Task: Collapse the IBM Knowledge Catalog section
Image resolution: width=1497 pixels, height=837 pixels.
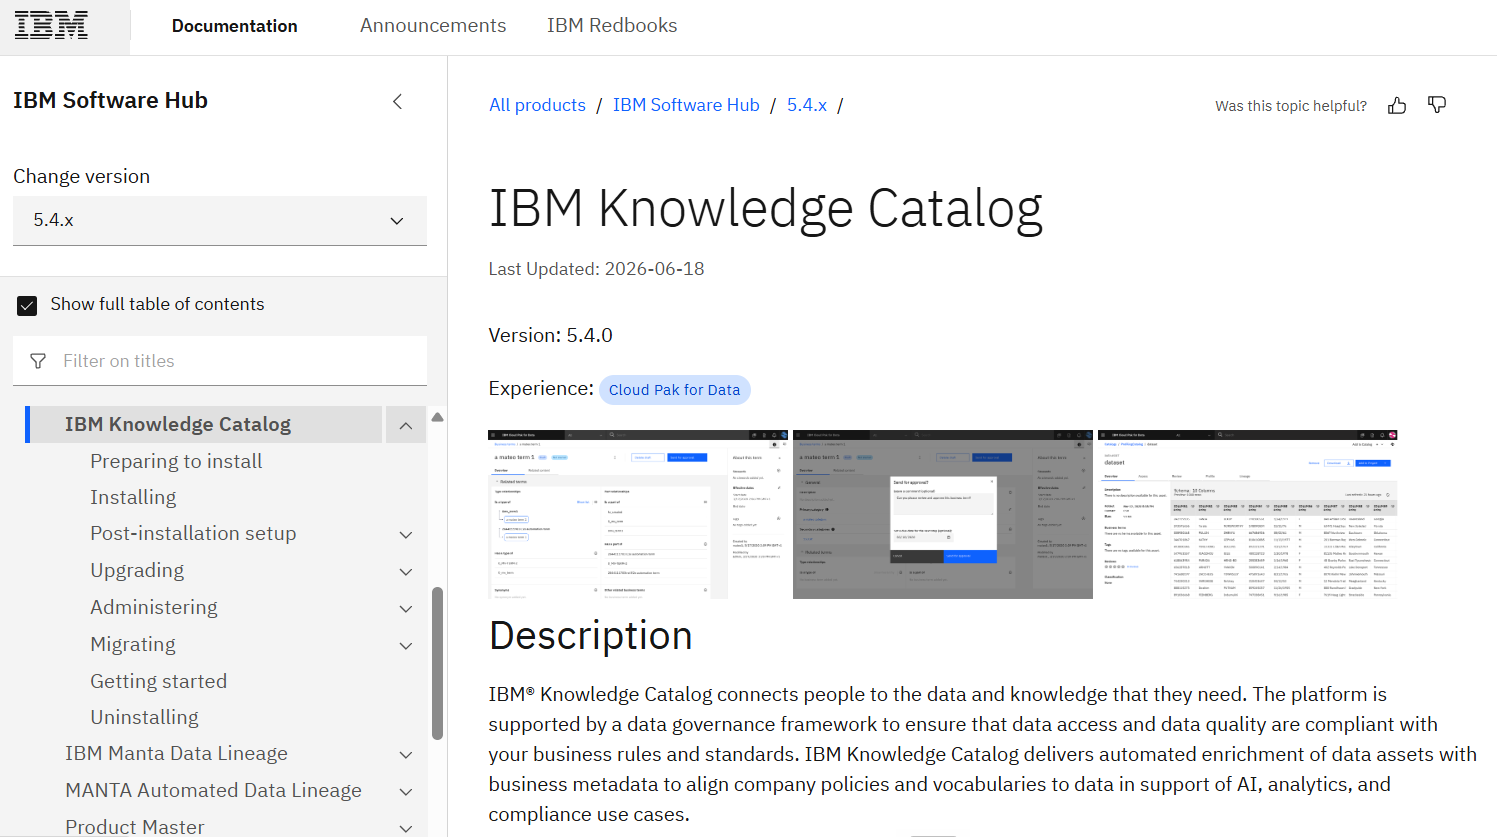Action: pos(405,425)
